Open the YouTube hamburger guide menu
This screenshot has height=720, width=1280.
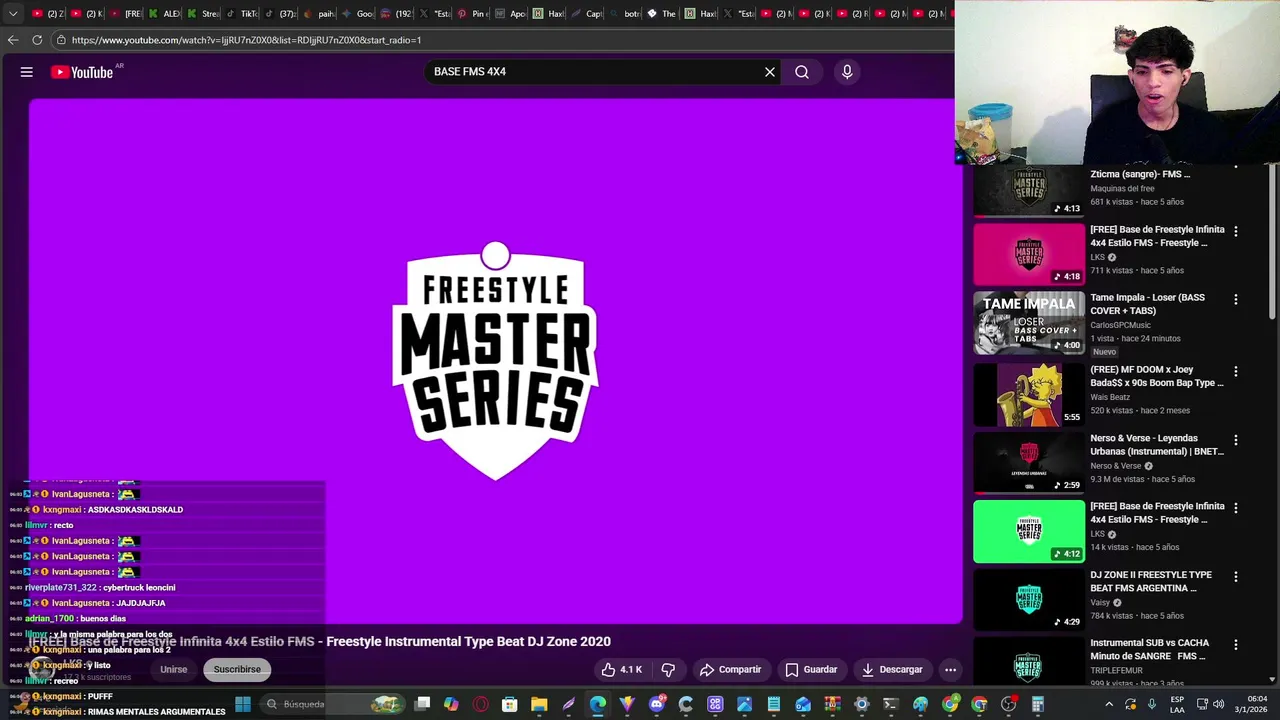(27, 72)
